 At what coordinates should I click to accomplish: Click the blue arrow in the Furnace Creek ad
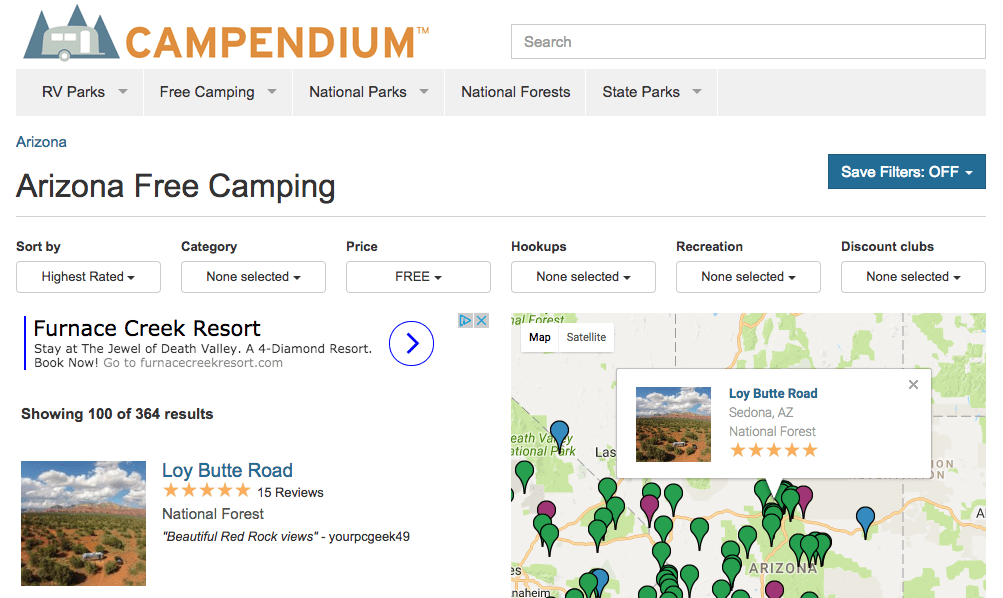(x=411, y=343)
